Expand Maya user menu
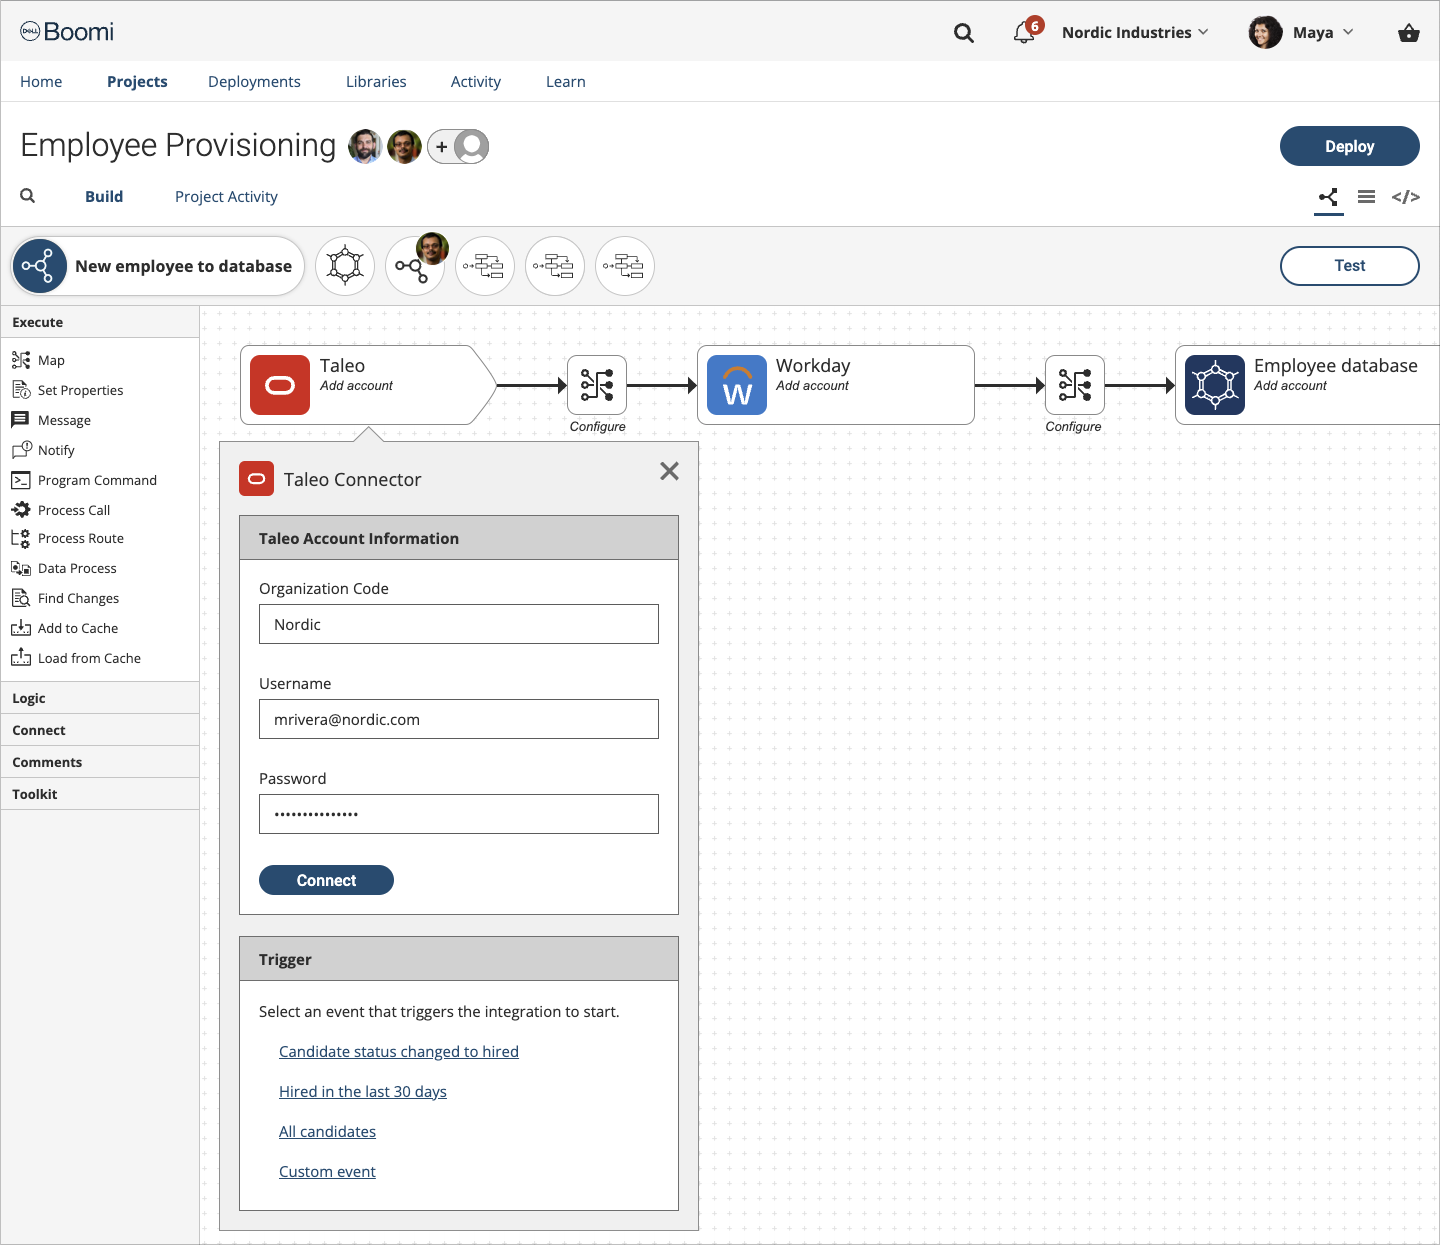Image resolution: width=1440 pixels, height=1245 pixels. (1322, 32)
